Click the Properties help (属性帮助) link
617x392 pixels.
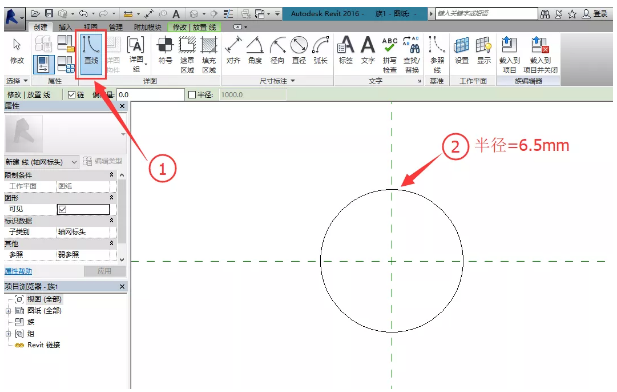click(x=18, y=271)
